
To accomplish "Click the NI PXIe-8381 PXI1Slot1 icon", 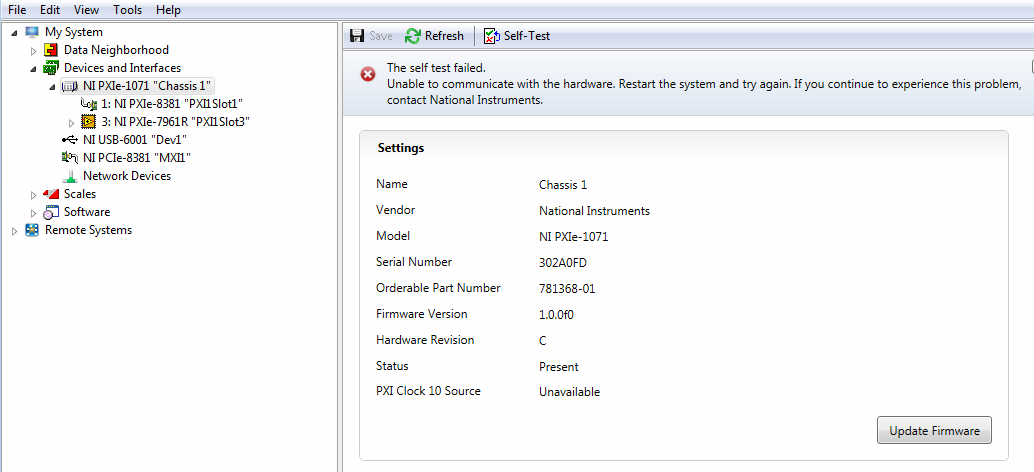I will point(88,103).
